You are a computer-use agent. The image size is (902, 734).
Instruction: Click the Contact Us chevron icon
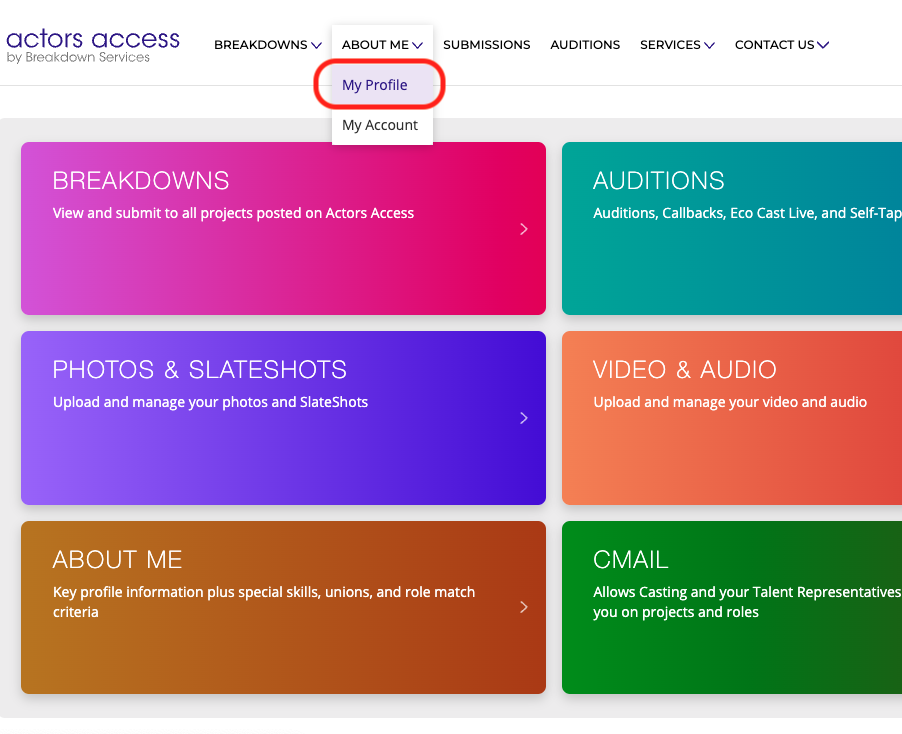click(x=823, y=45)
